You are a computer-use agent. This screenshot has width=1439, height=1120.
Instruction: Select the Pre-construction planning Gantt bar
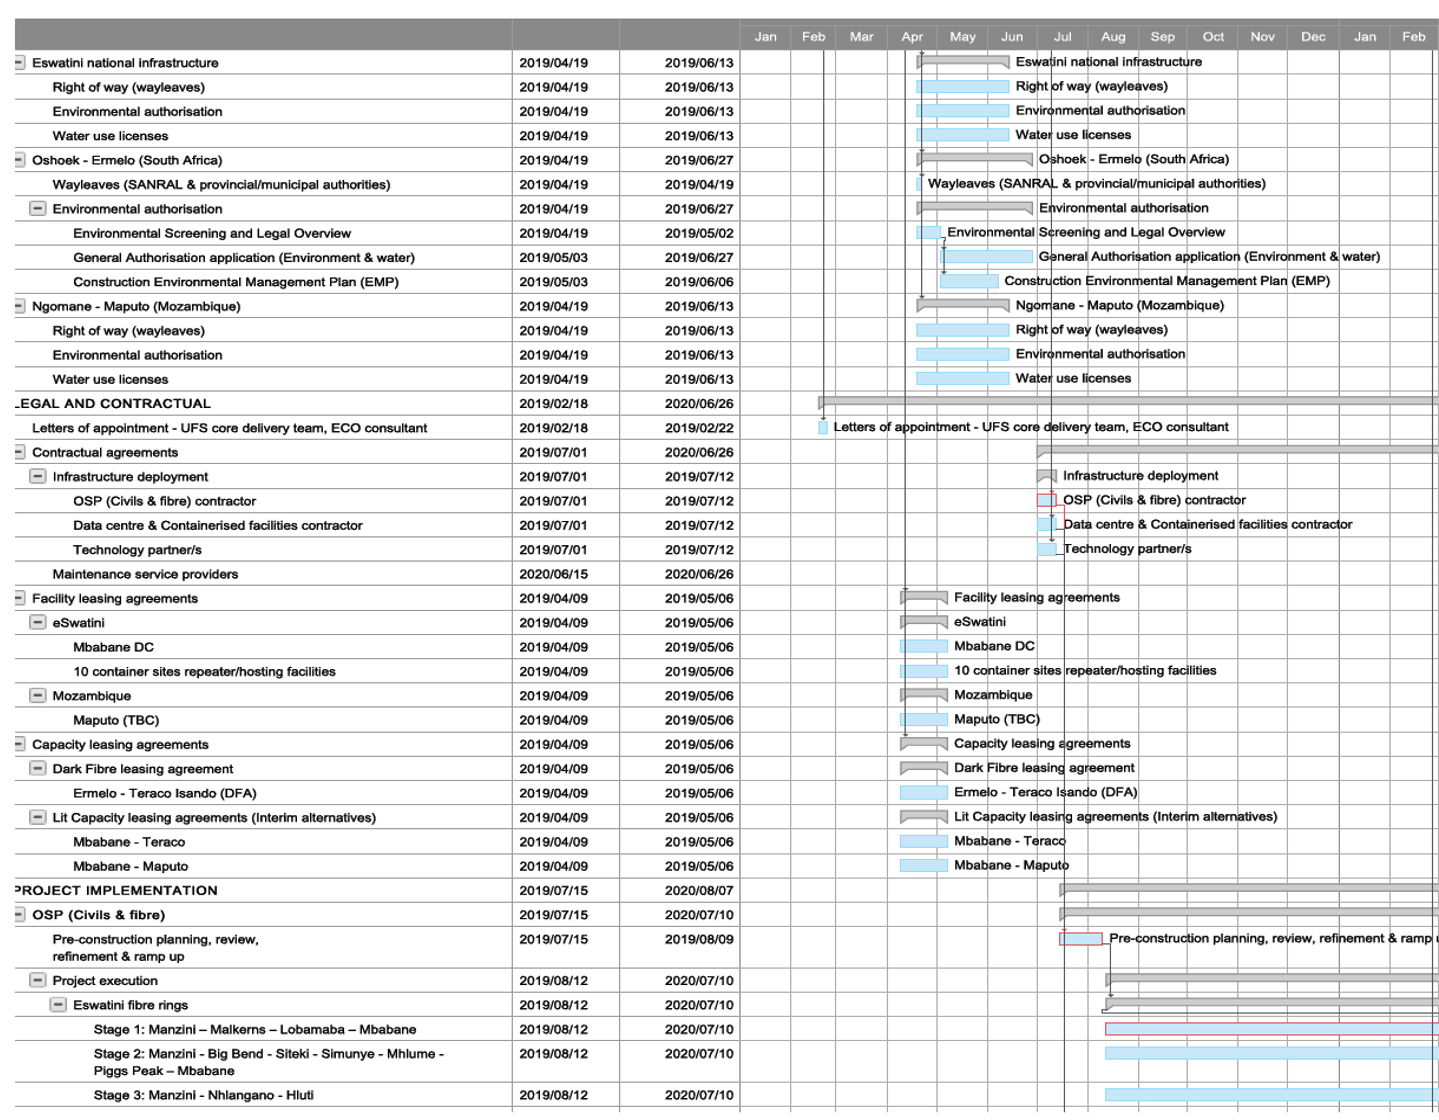[x=1081, y=939]
